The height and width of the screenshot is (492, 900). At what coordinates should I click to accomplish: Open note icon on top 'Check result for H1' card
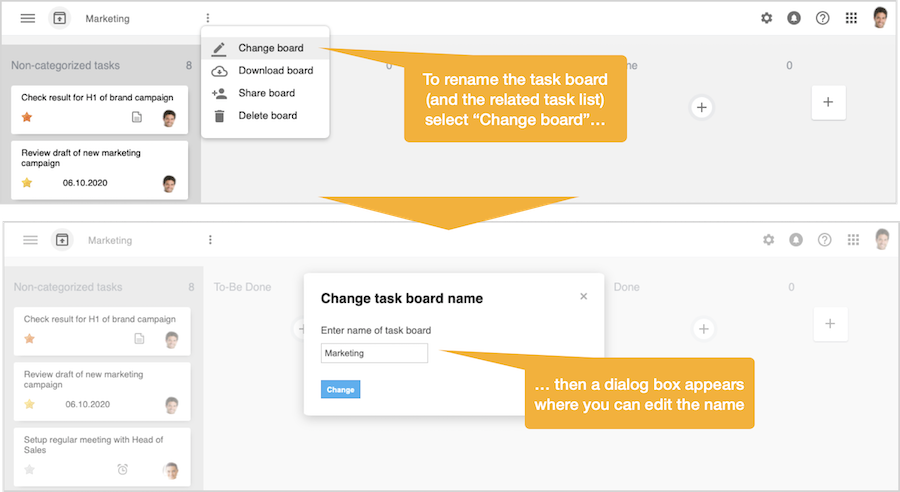coord(137,117)
